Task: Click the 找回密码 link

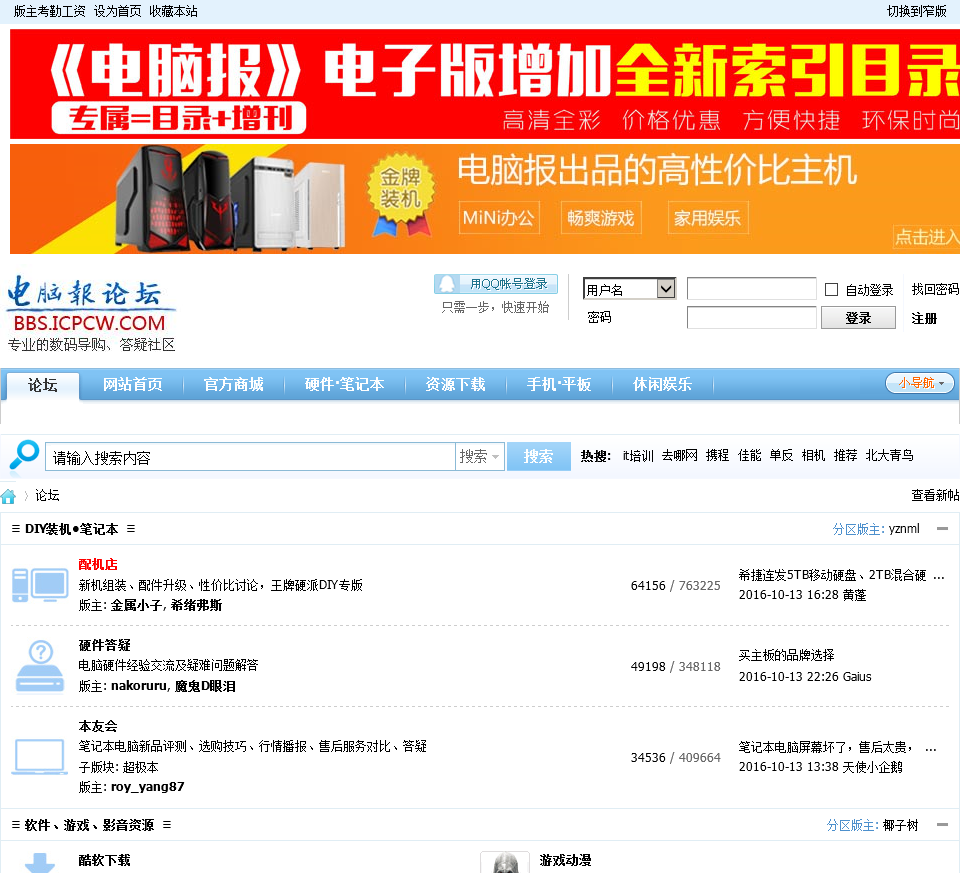Action: 935,289
